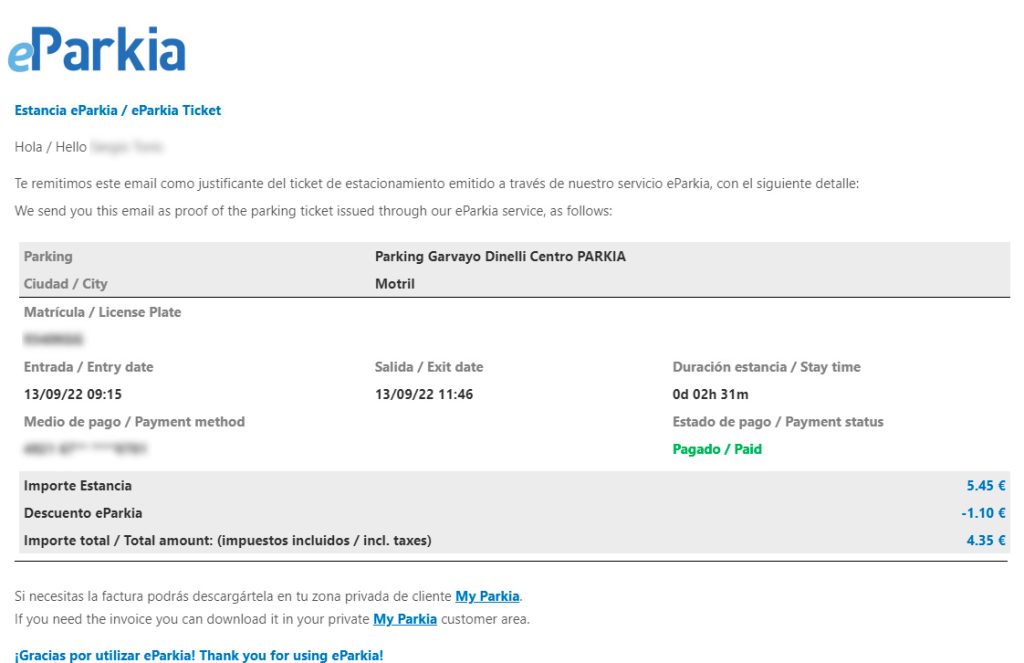This screenshot has width=1024, height=663.
Task: Click the Thank you for using eParkia line
Action: tap(199, 656)
